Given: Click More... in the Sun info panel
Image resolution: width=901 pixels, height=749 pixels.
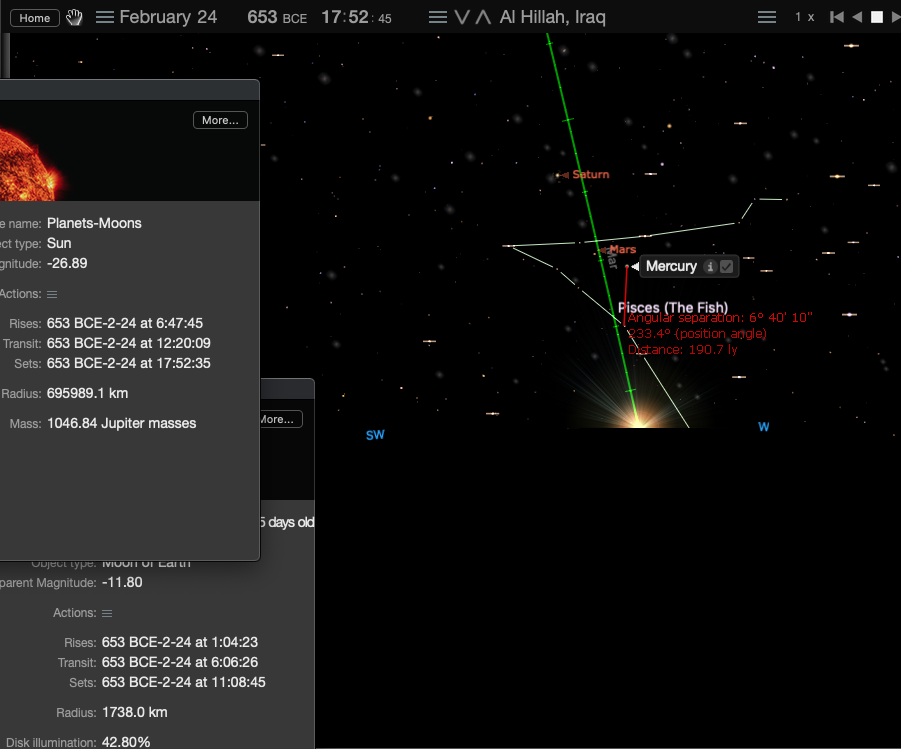Looking at the screenshot, I should (220, 120).
